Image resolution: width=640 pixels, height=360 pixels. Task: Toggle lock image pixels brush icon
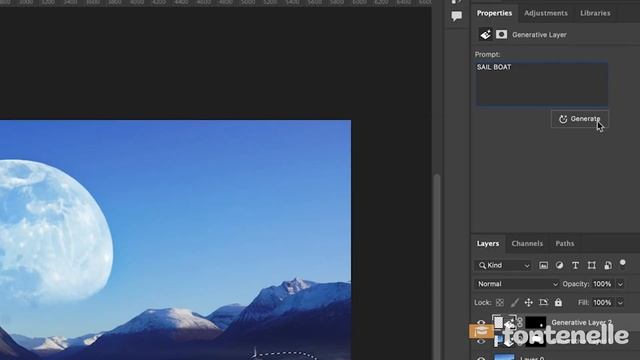coord(515,302)
